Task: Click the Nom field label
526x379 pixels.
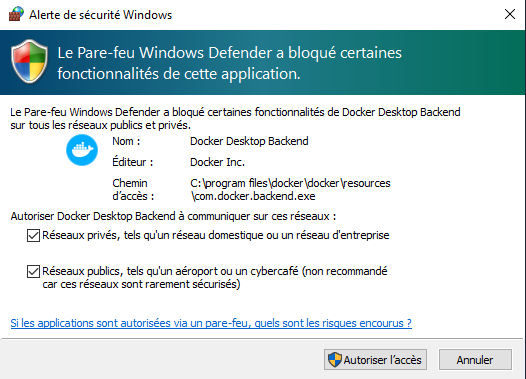Action: [126, 141]
